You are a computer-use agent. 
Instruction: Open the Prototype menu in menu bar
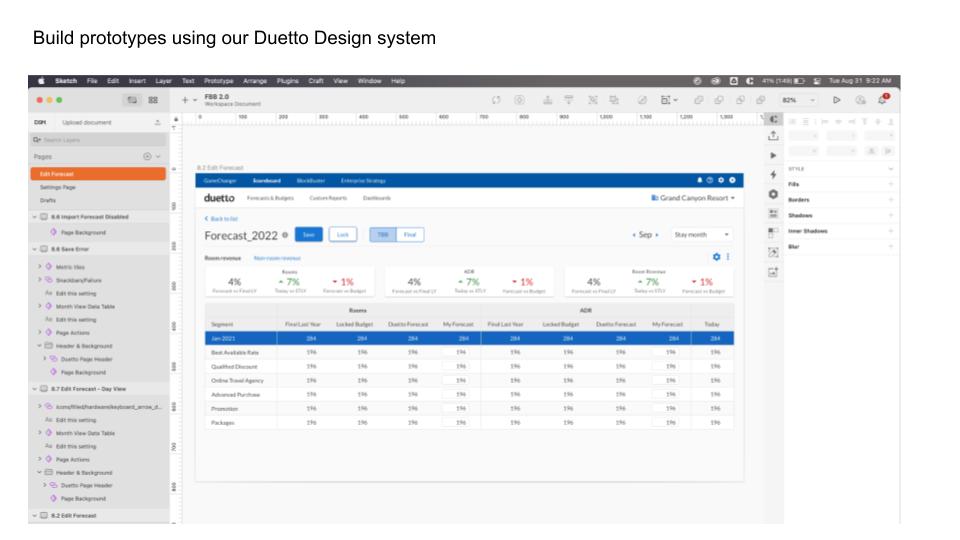[218, 80]
